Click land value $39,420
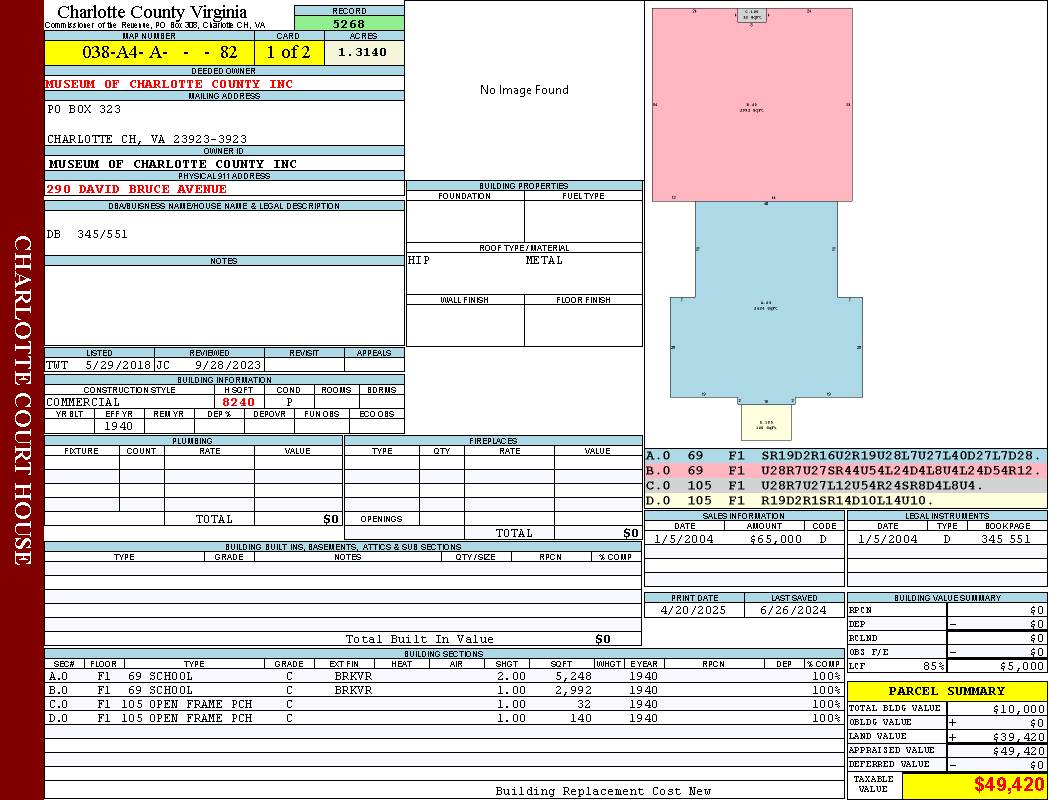Image resolution: width=1050 pixels, height=800 pixels. [x=1019, y=737]
